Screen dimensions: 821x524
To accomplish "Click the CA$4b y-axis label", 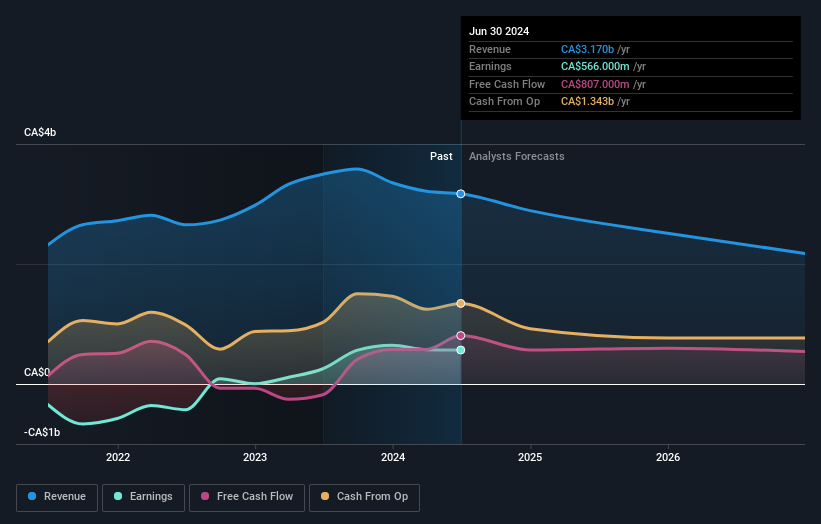I will point(40,132).
